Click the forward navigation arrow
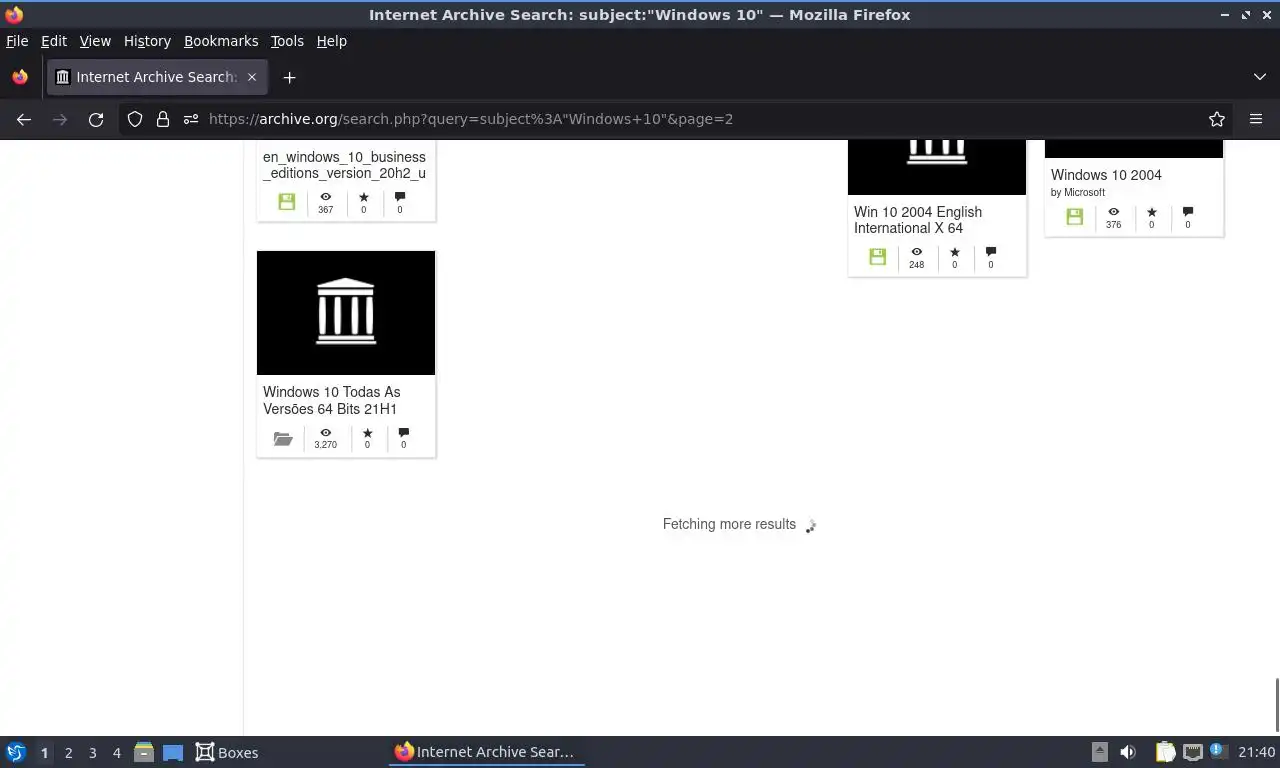Viewport: 1280px width, 768px height. click(60, 119)
